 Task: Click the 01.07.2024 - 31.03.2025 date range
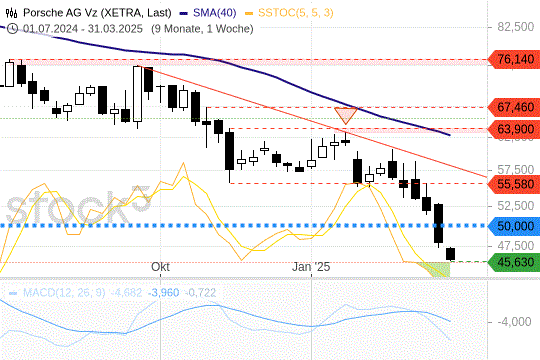pyautogui.click(x=83, y=29)
